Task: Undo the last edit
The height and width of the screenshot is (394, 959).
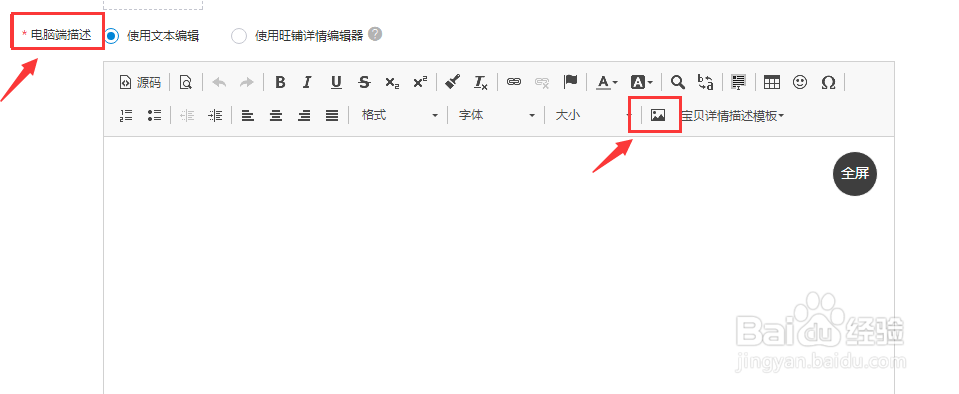Action: (x=219, y=82)
